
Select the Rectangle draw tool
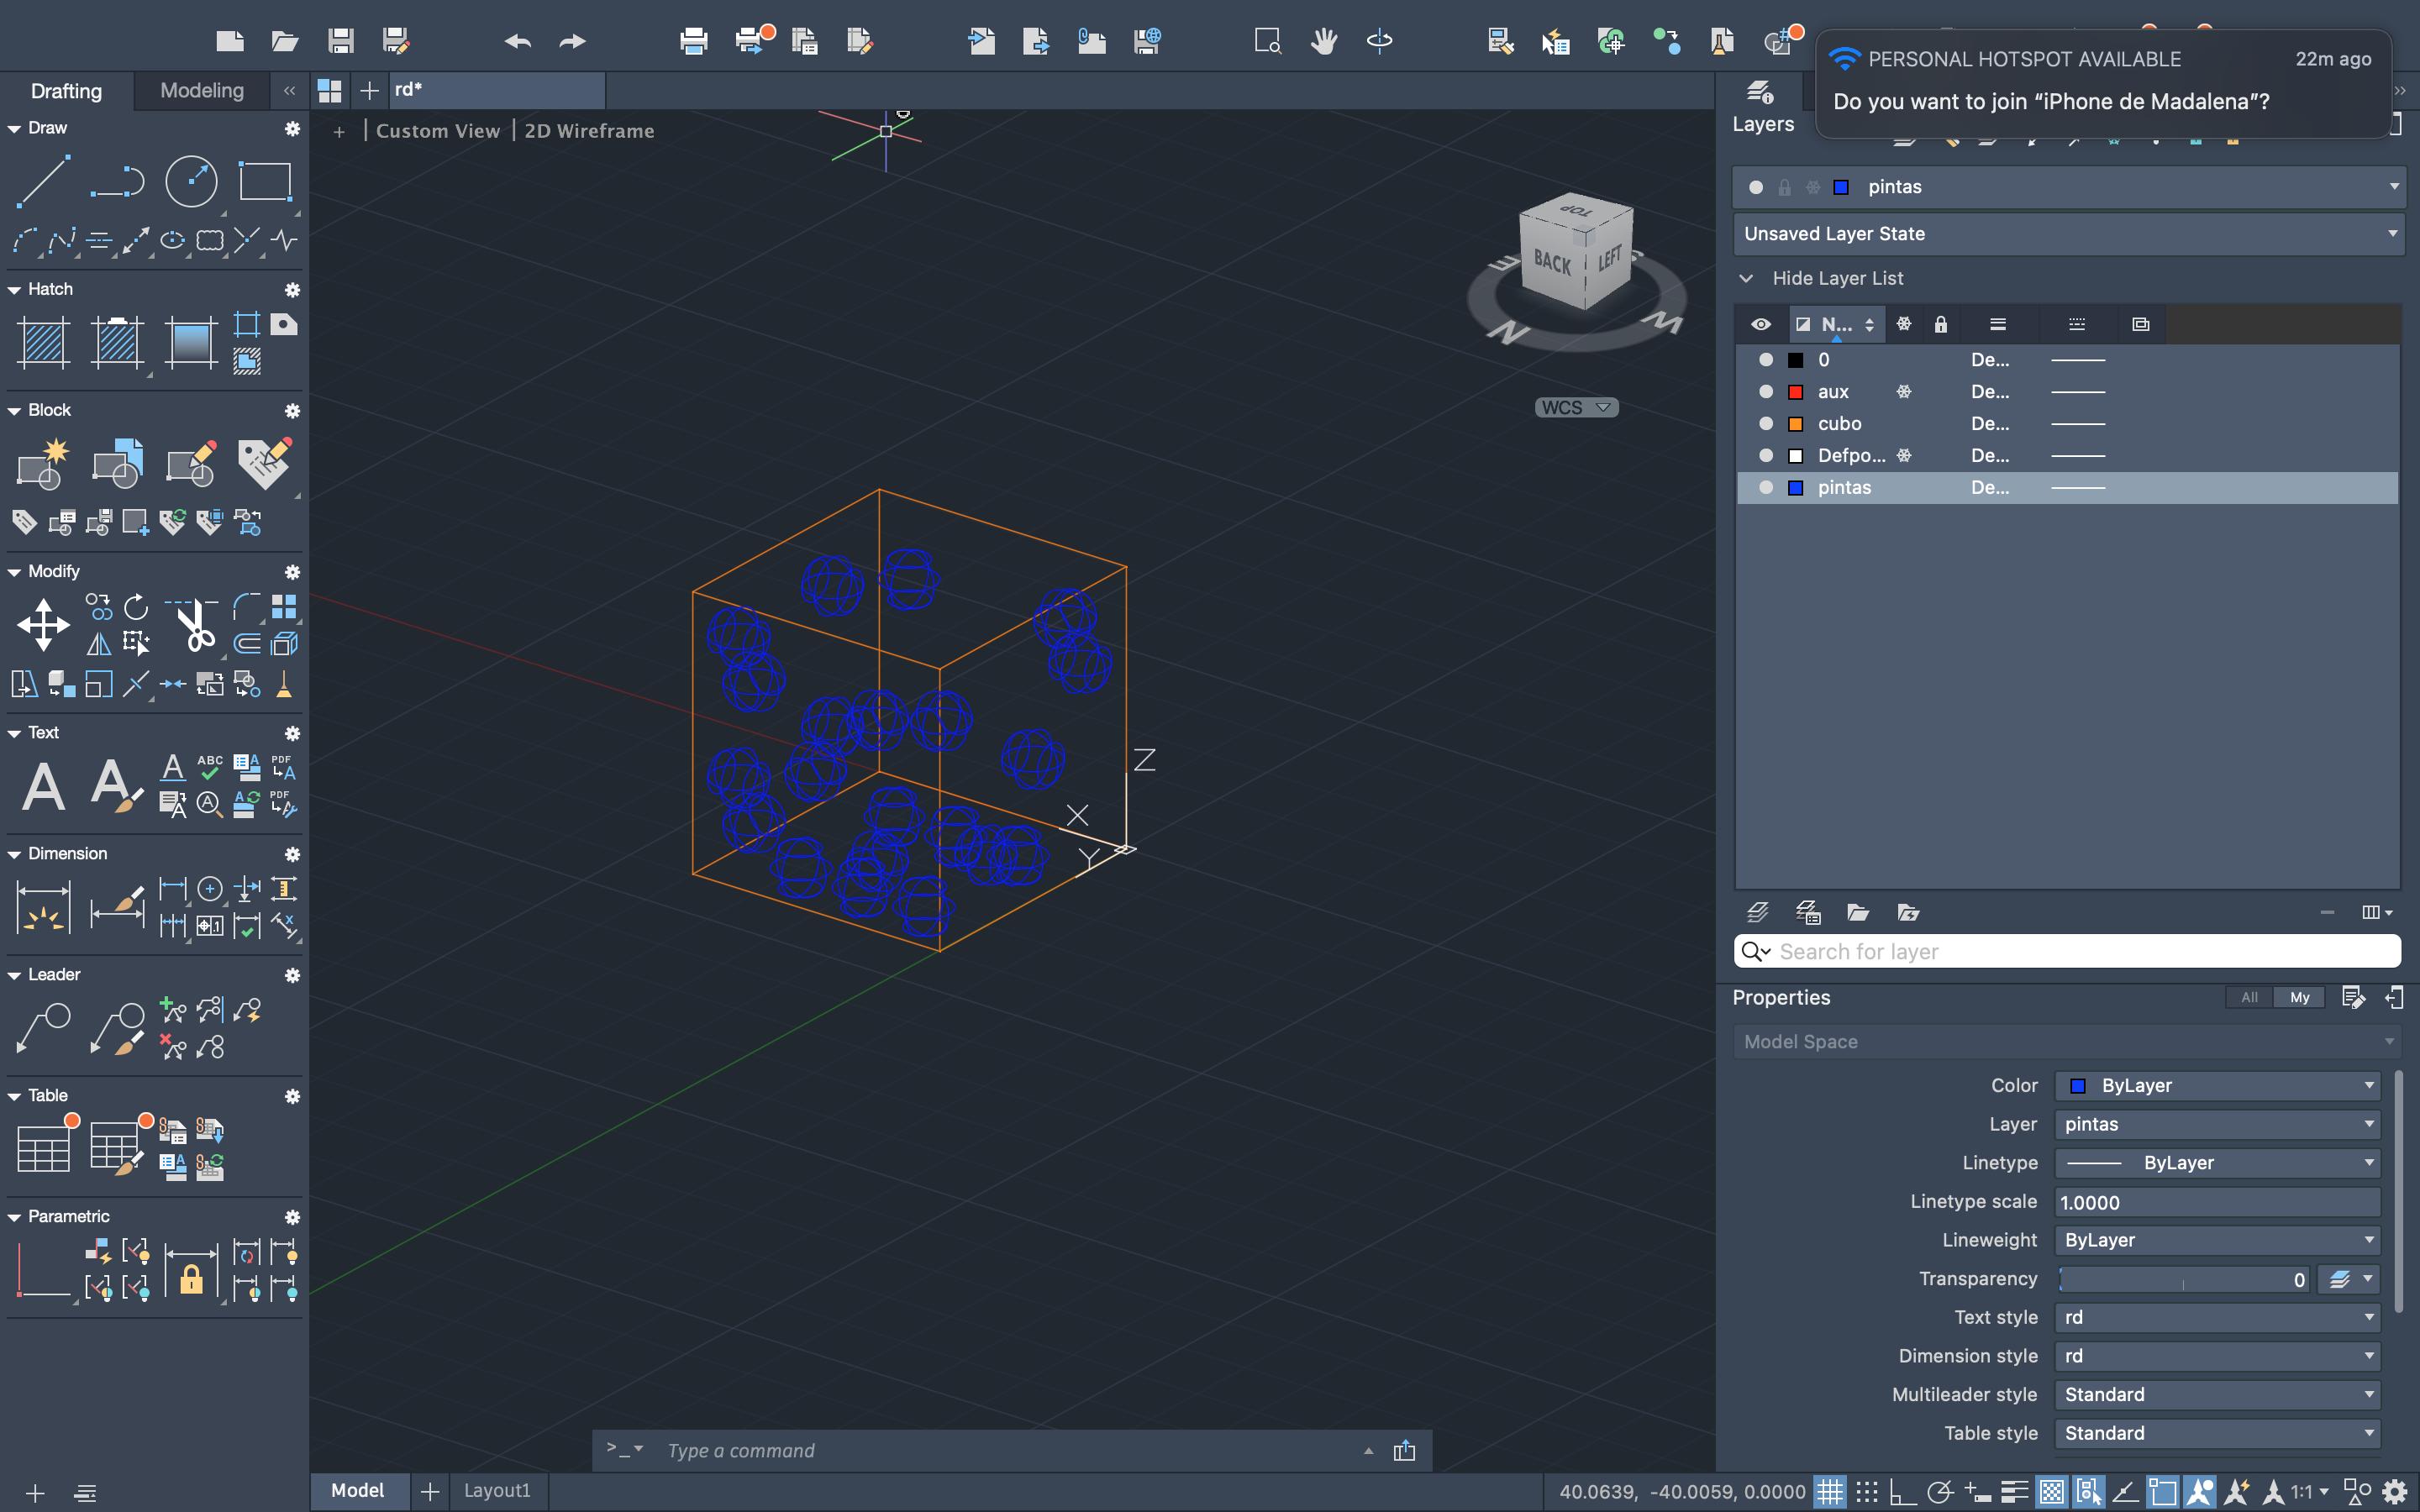coord(265,181)
